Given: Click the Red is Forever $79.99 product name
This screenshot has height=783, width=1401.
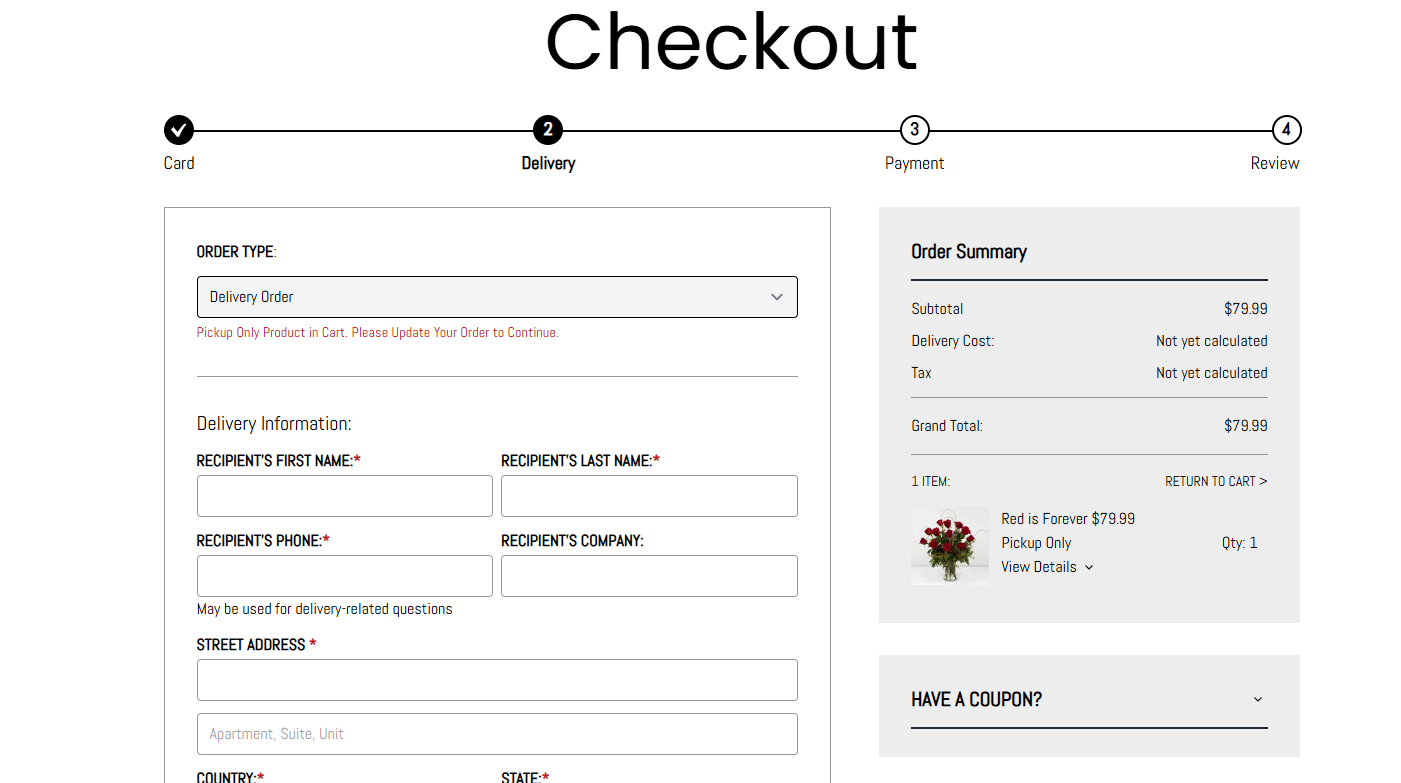Looking at the screenshot, I should 1068,519.
